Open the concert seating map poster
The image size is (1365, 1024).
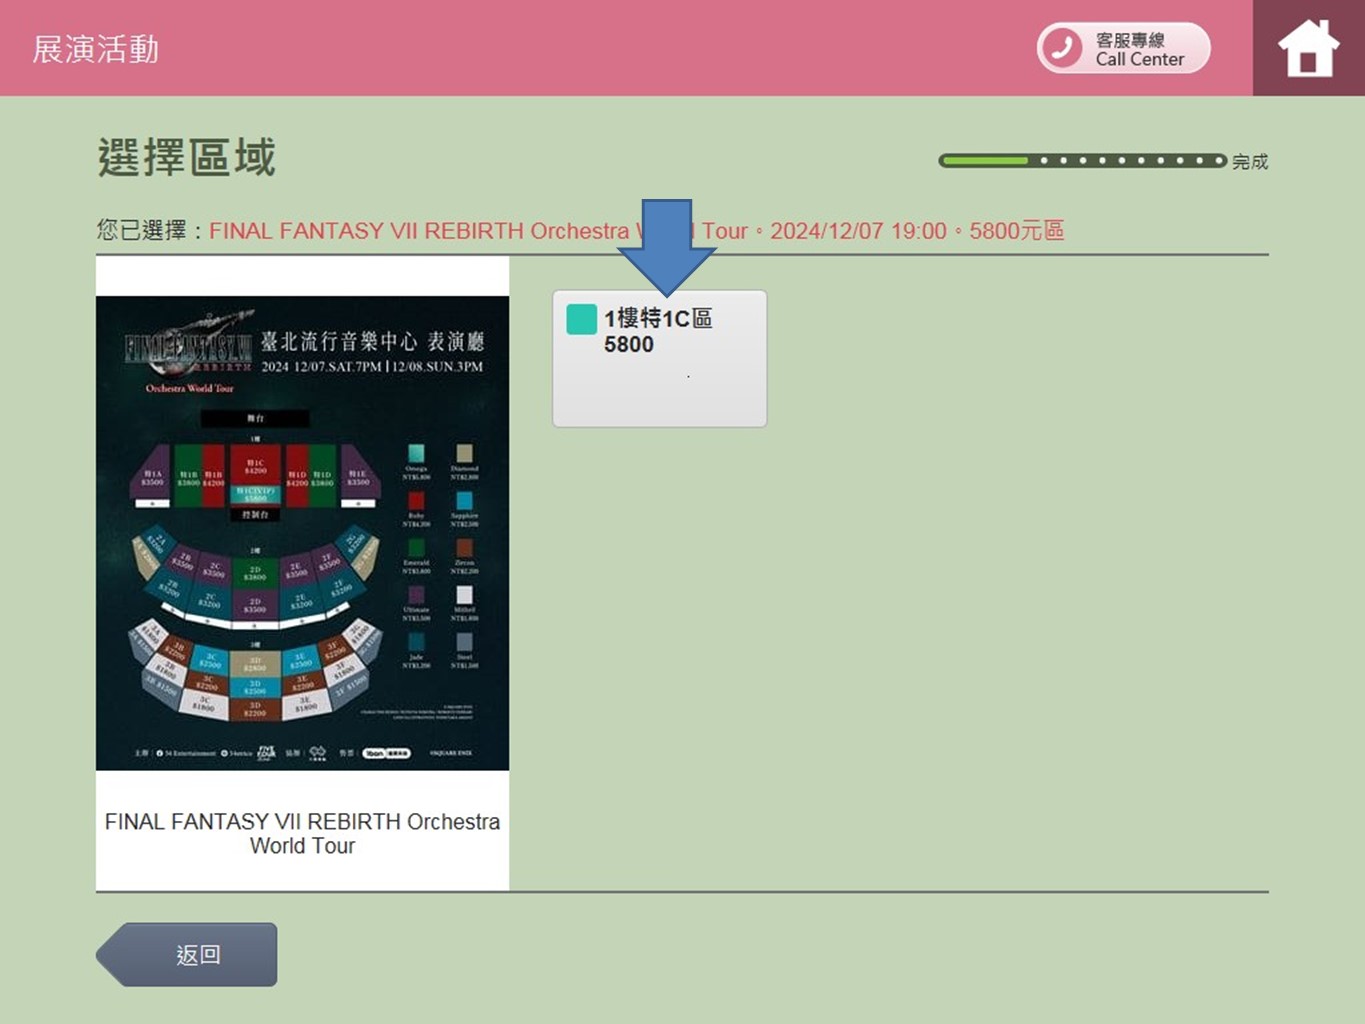(302, 533)
